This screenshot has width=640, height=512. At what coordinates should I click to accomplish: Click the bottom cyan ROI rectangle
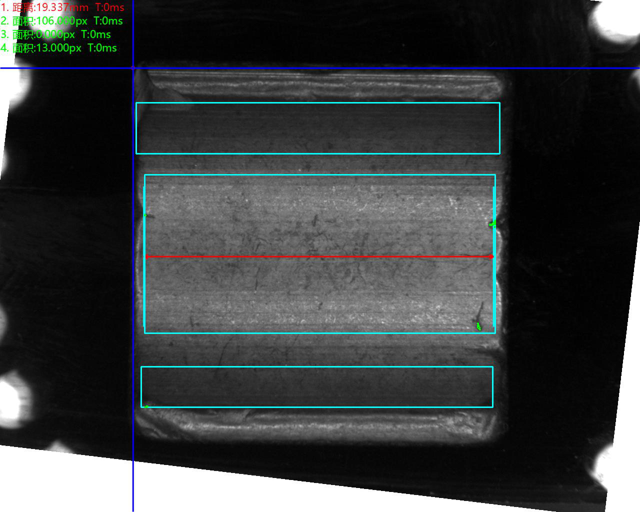[316, 367]
